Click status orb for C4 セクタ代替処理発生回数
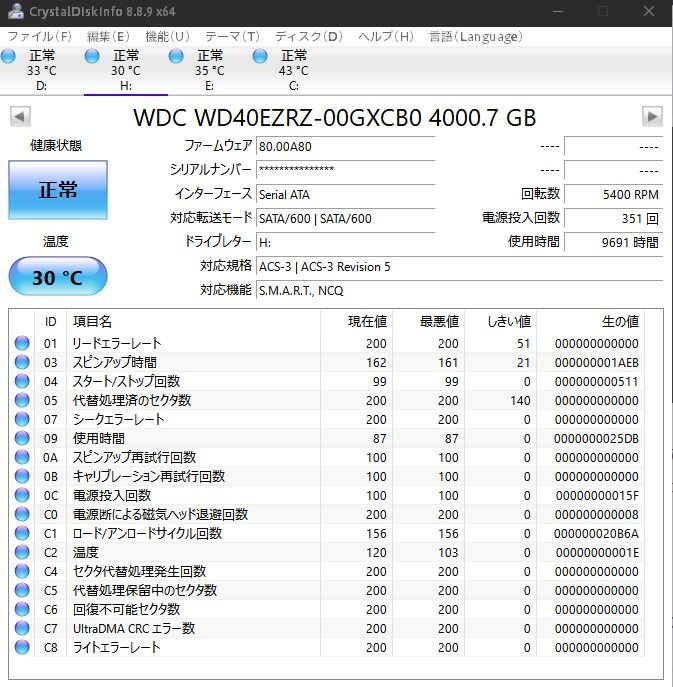The height and width of the screenshot is (687, 673). point(22,571)
